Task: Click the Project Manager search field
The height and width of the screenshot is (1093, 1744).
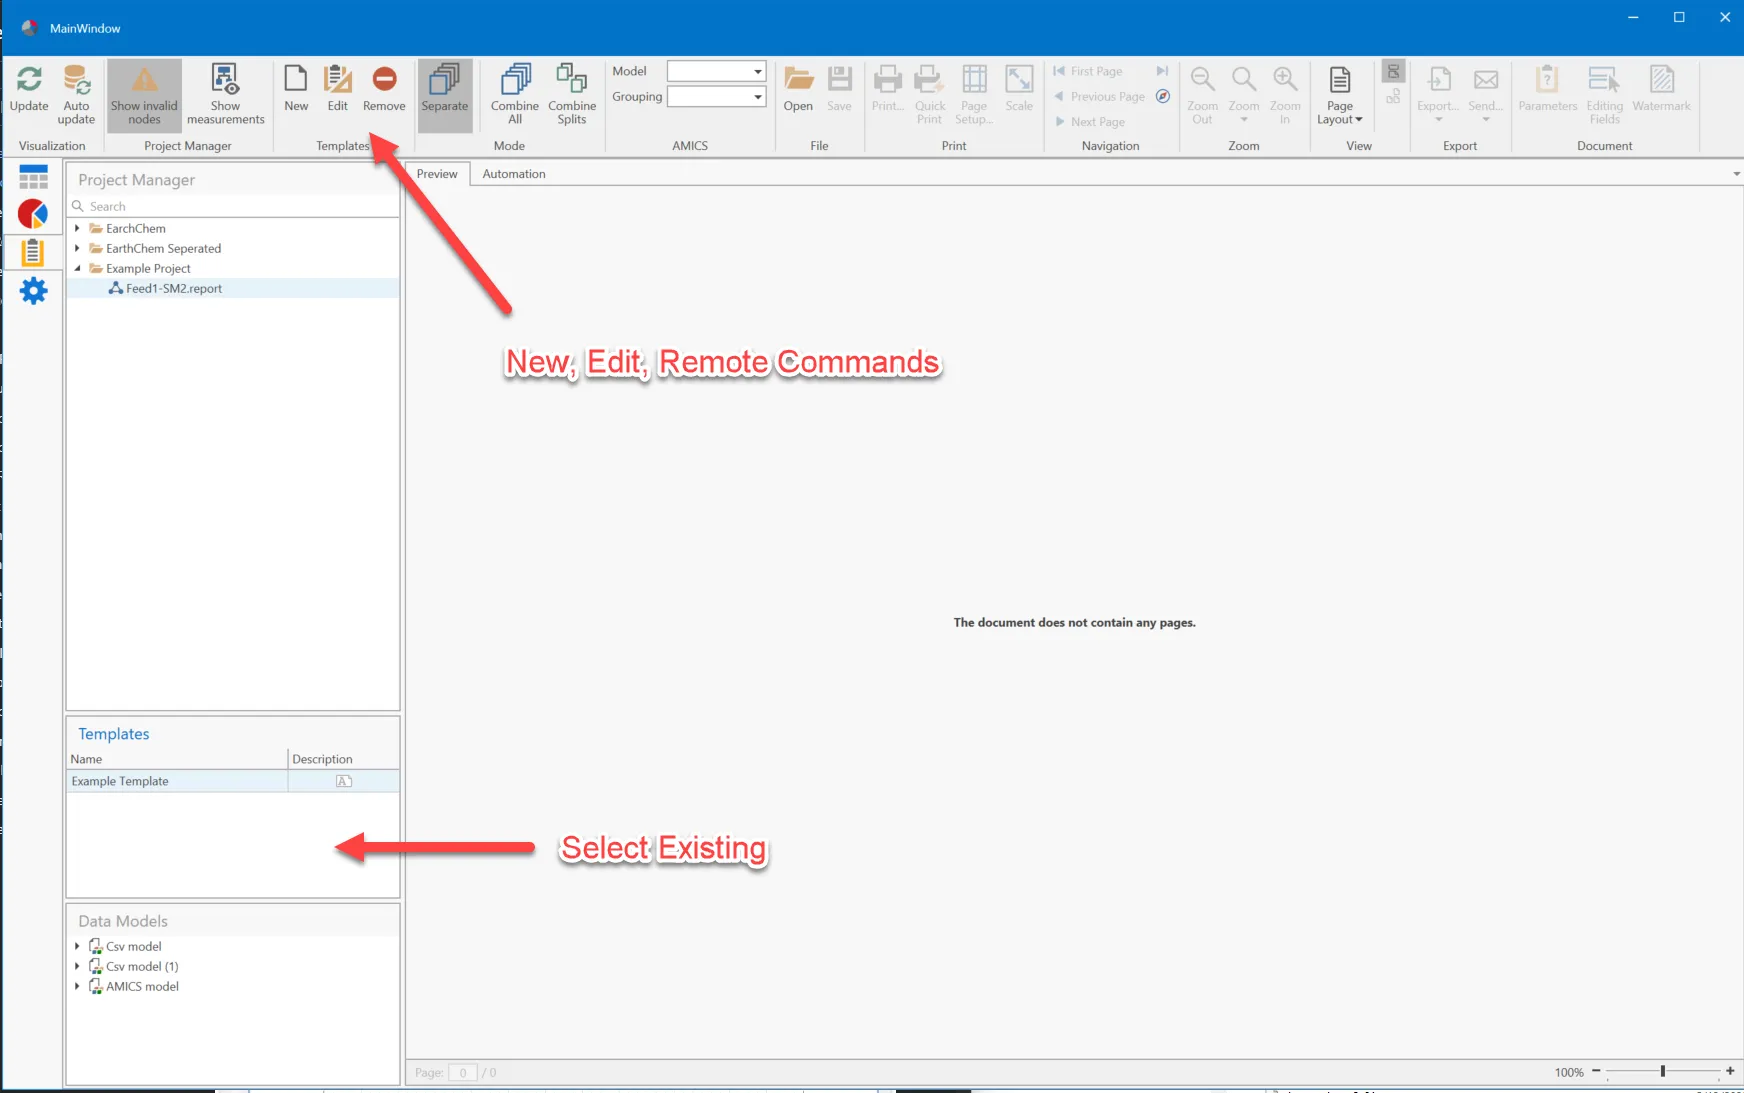Action: coord(233,206)
